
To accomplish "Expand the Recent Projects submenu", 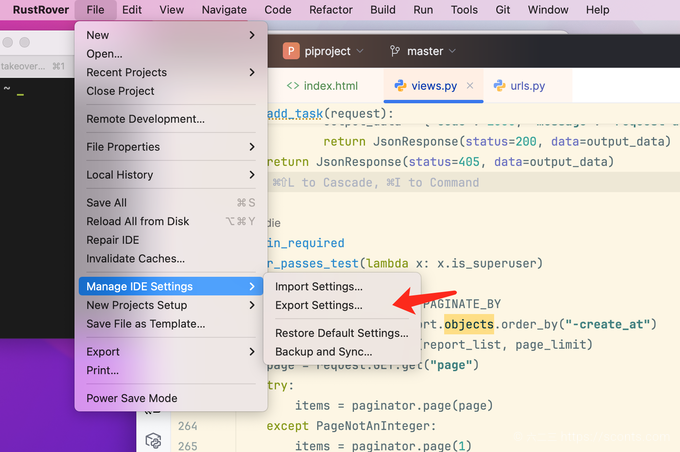I will coord(171,72).
